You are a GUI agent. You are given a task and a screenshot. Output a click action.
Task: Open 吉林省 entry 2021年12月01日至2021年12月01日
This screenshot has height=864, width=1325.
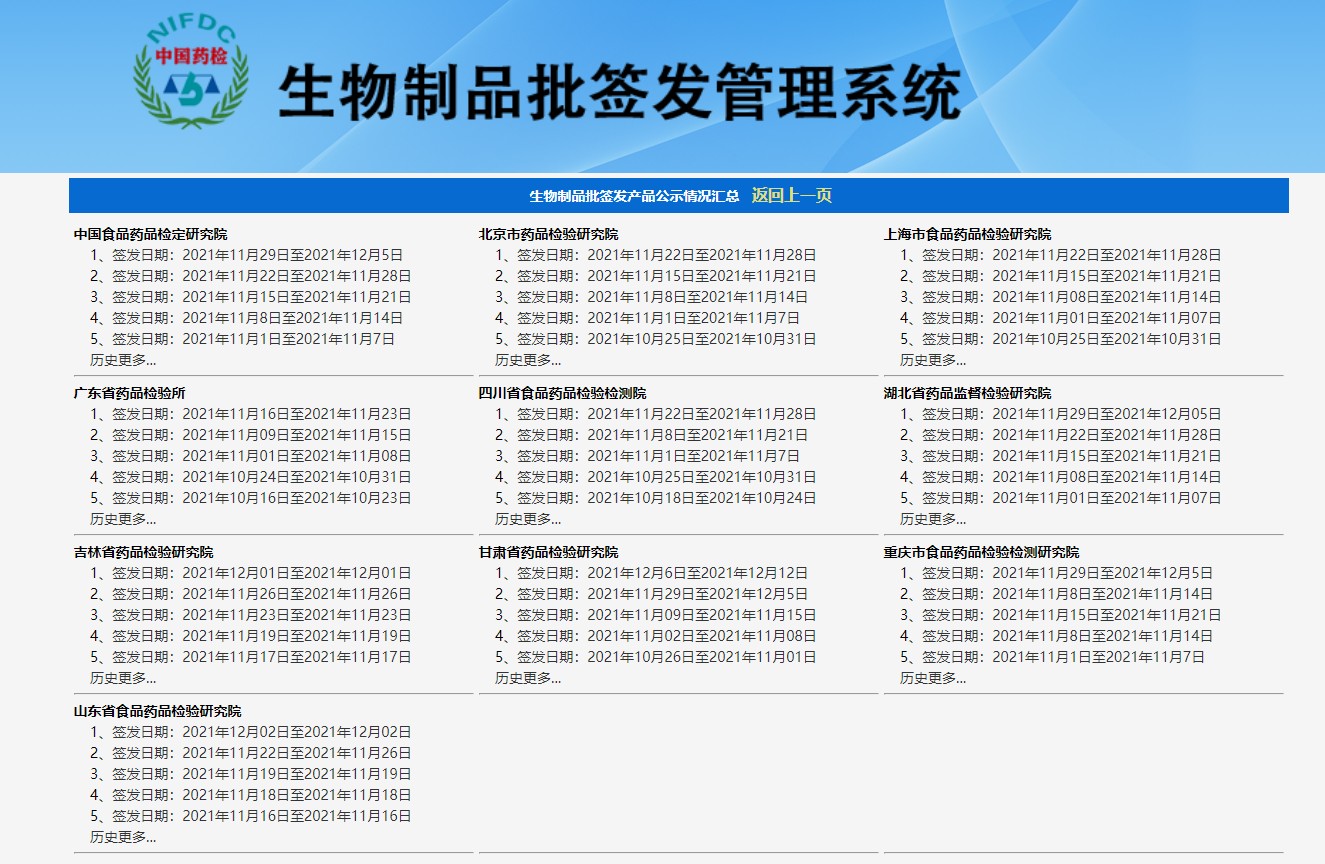pyautogui.click(x=251, y=573)
